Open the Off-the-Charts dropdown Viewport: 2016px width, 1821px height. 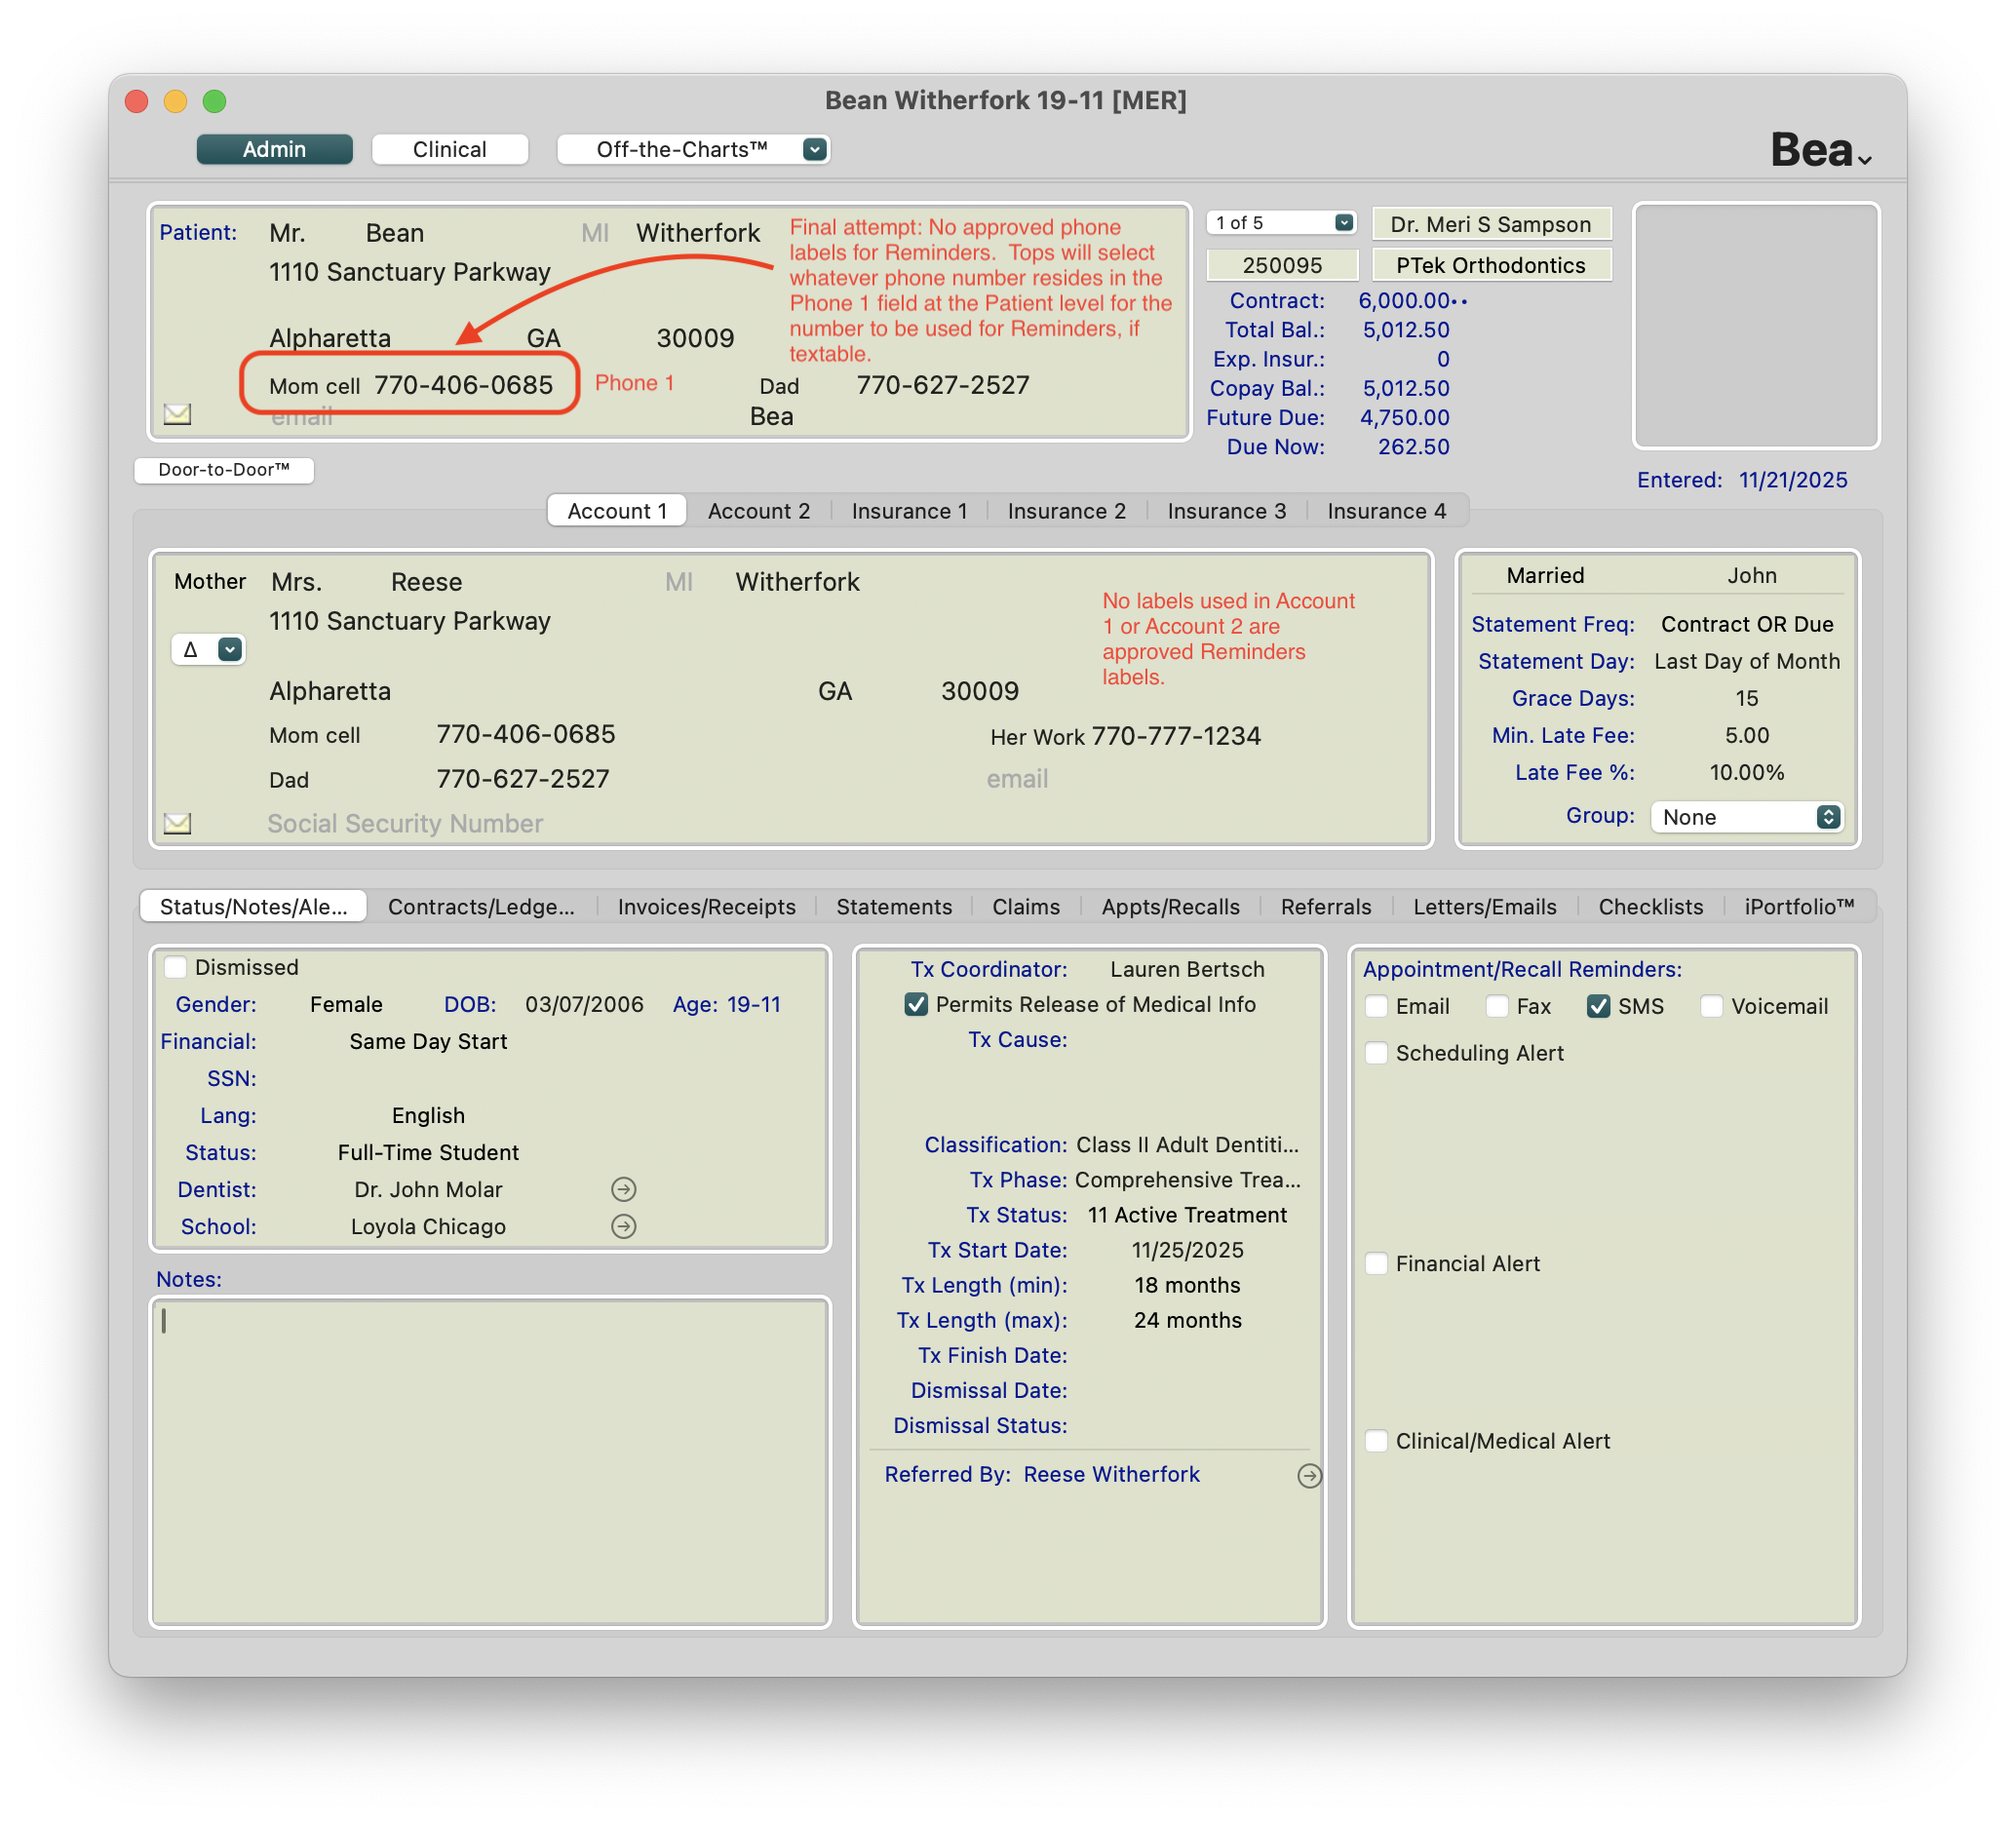[814, 149]
